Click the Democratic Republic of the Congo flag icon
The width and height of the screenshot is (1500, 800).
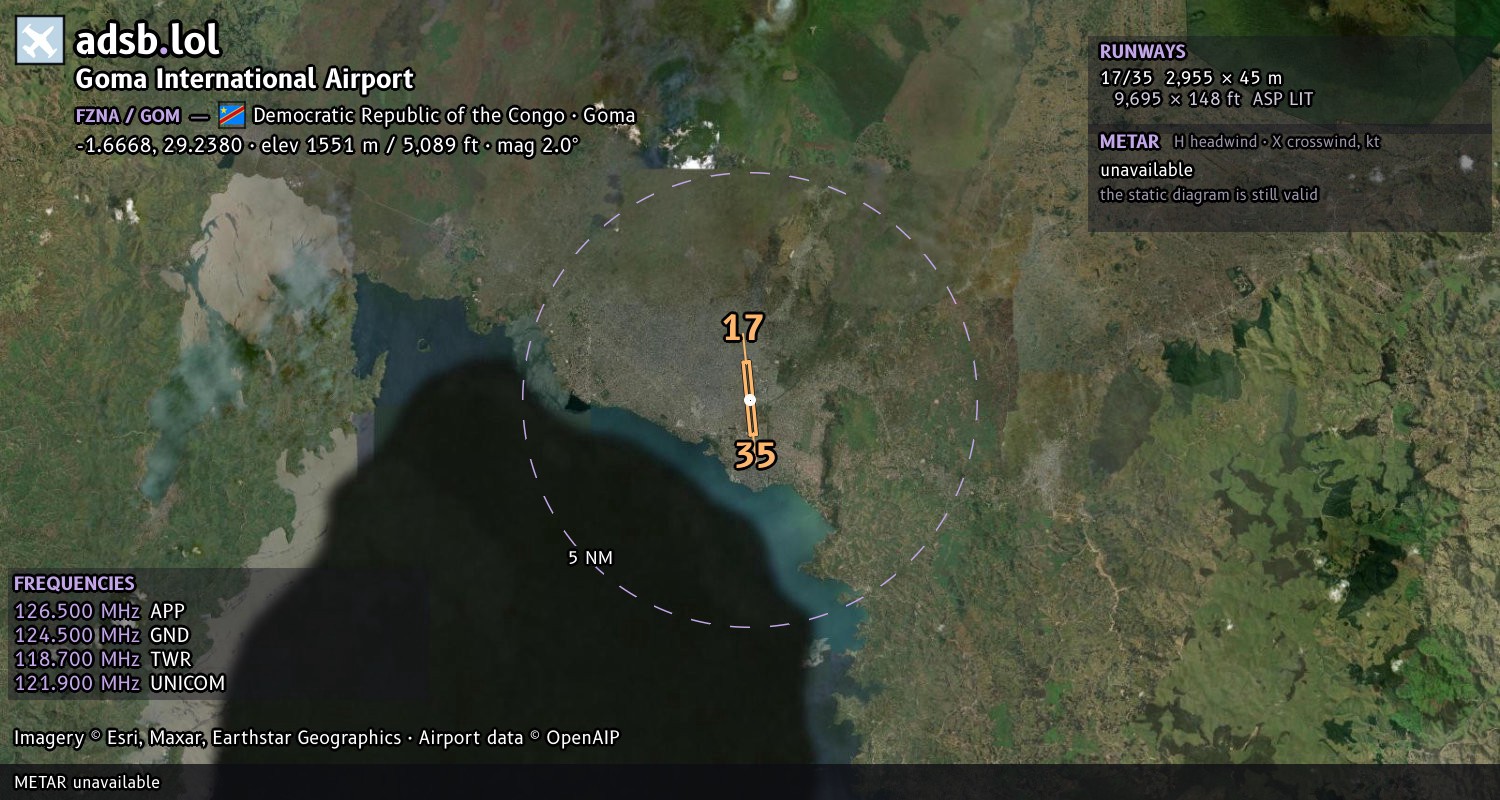pos(231,115)
